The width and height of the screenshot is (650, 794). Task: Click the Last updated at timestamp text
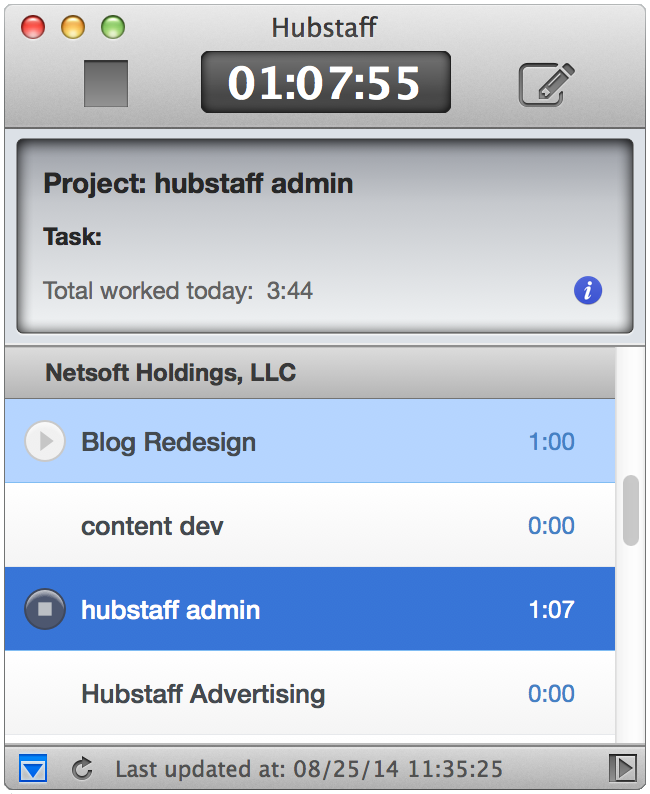(x=309, y=769)
